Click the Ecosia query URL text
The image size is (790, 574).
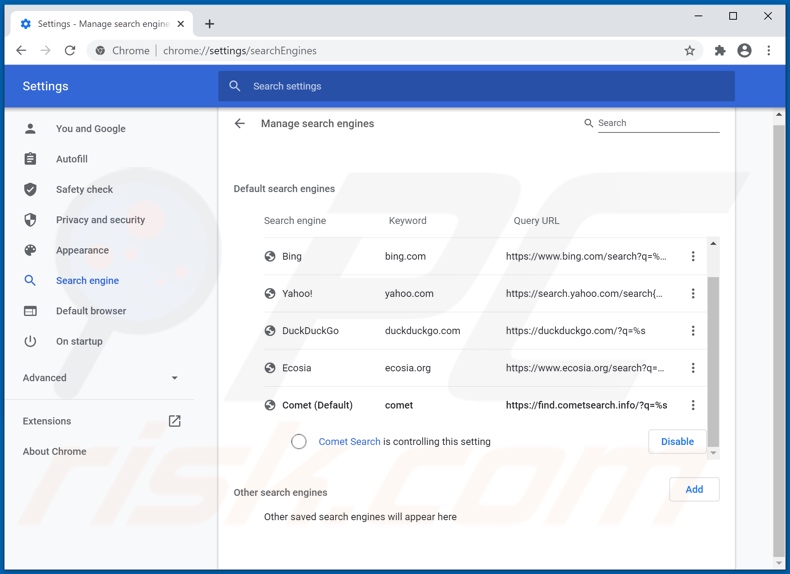click(x=585, y=368)
